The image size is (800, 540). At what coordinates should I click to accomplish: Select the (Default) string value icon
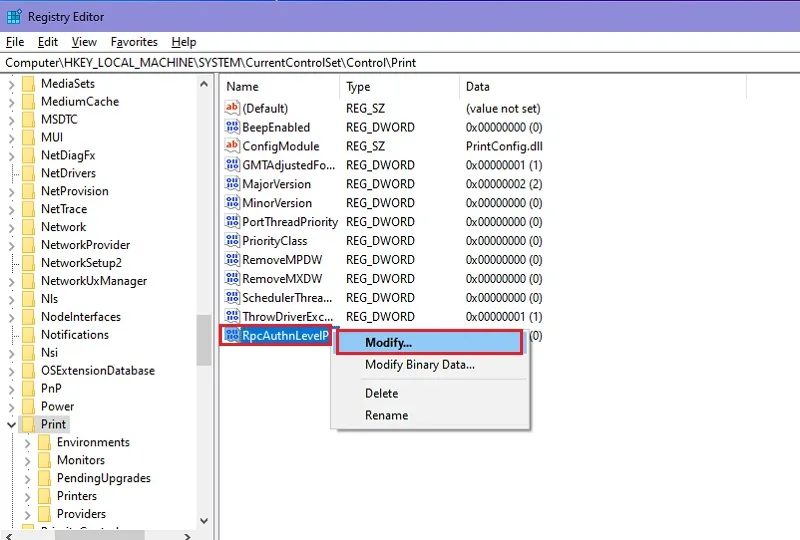click(x=232, y=108)
